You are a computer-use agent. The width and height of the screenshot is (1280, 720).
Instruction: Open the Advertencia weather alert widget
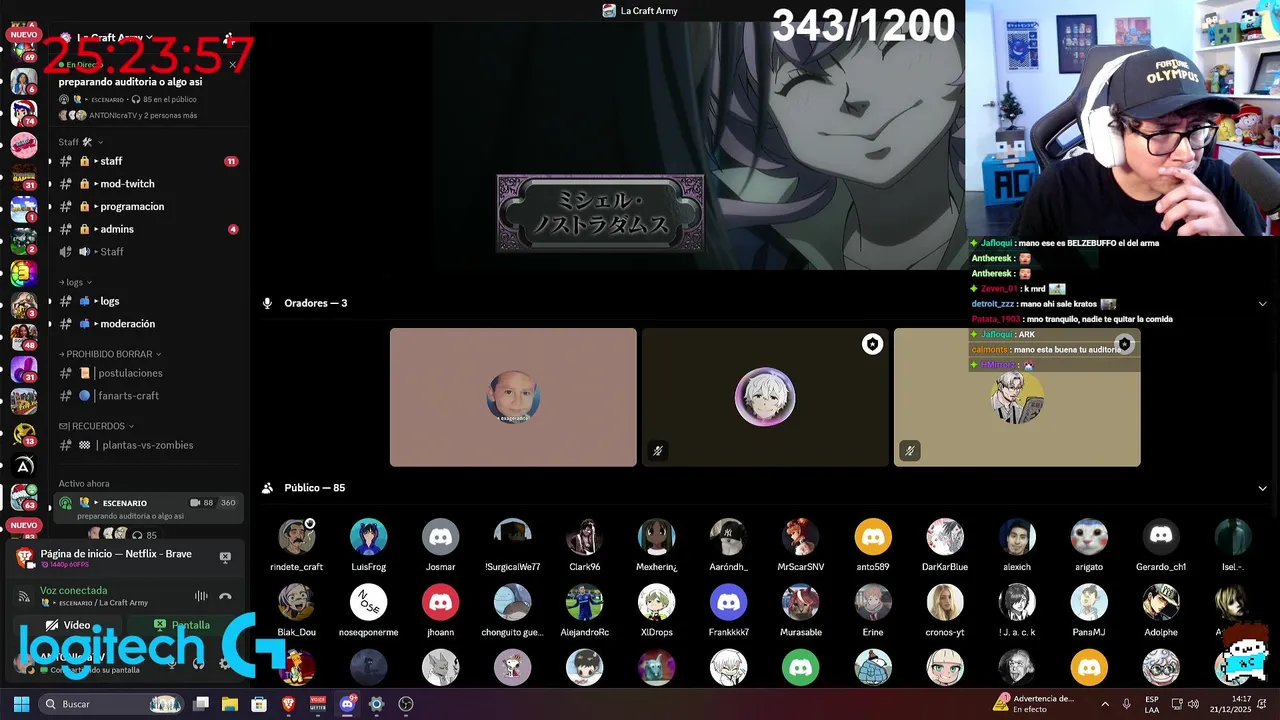pos(1036,704)
